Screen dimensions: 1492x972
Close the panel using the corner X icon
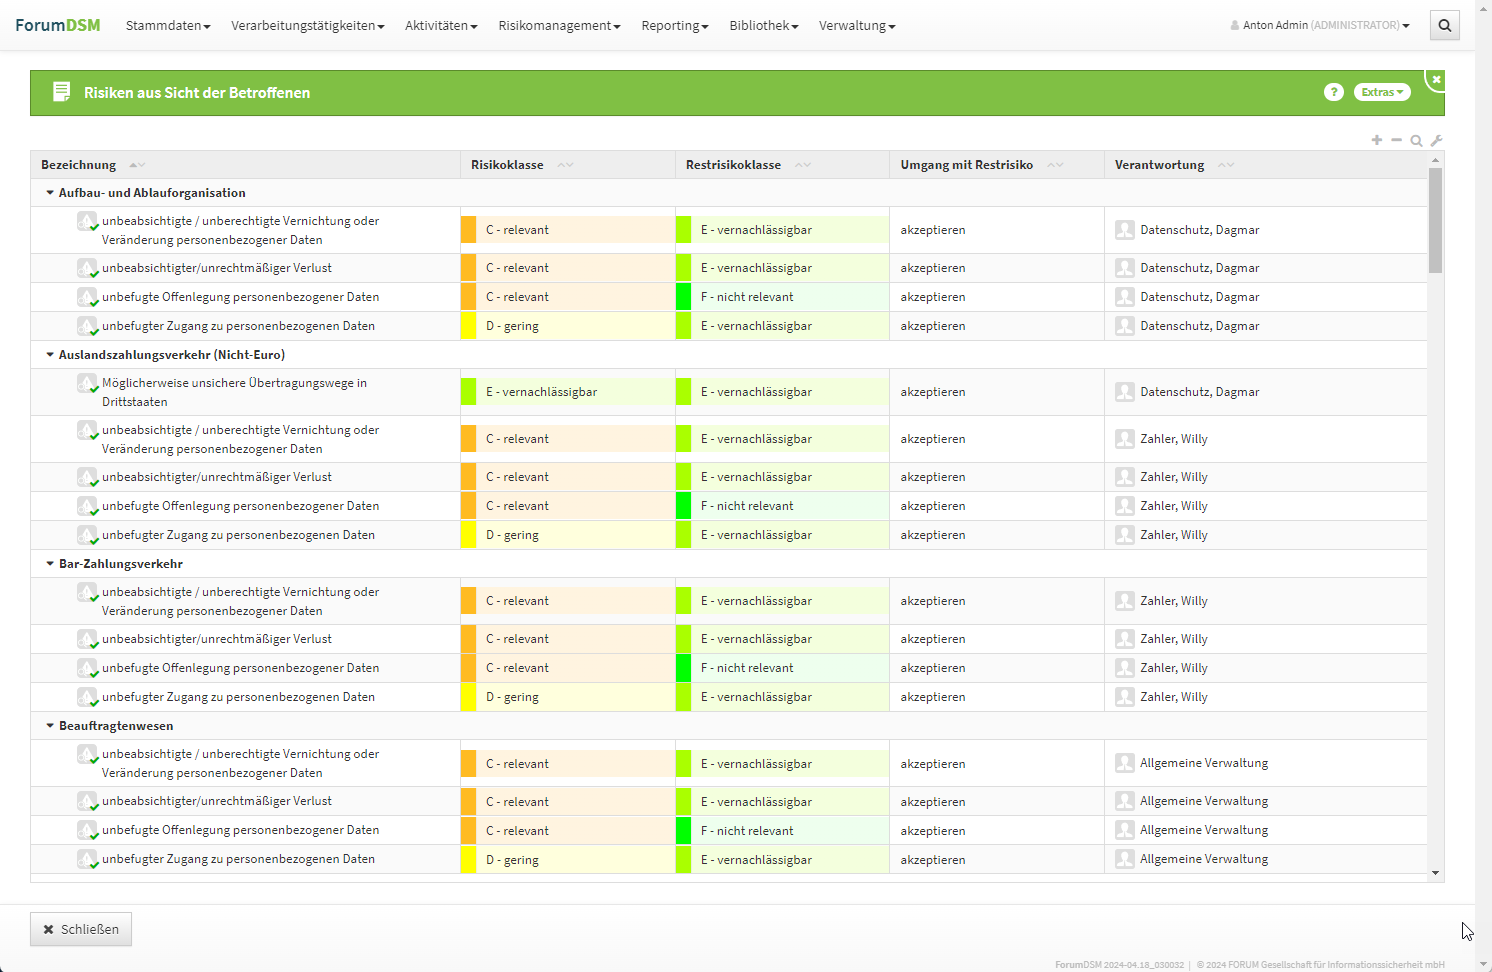[x=1436, y=80]
